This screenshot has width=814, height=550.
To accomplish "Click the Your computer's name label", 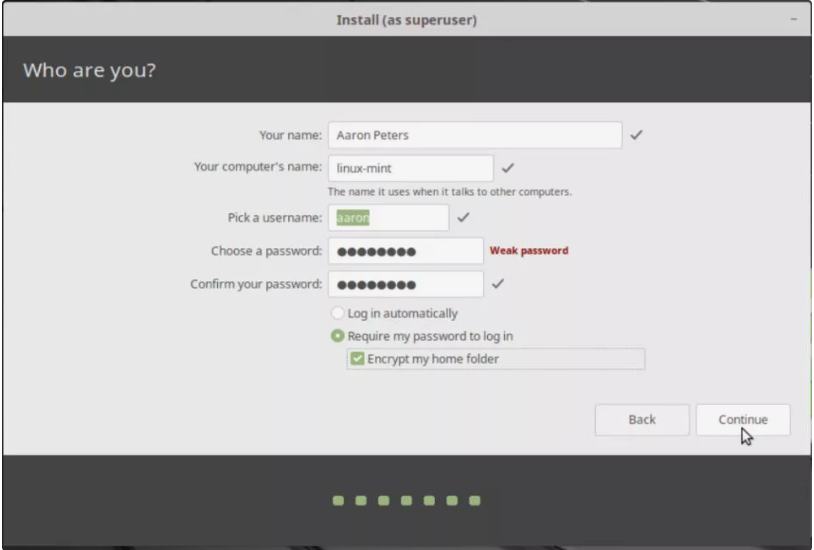I will click(x=258, y=167).
